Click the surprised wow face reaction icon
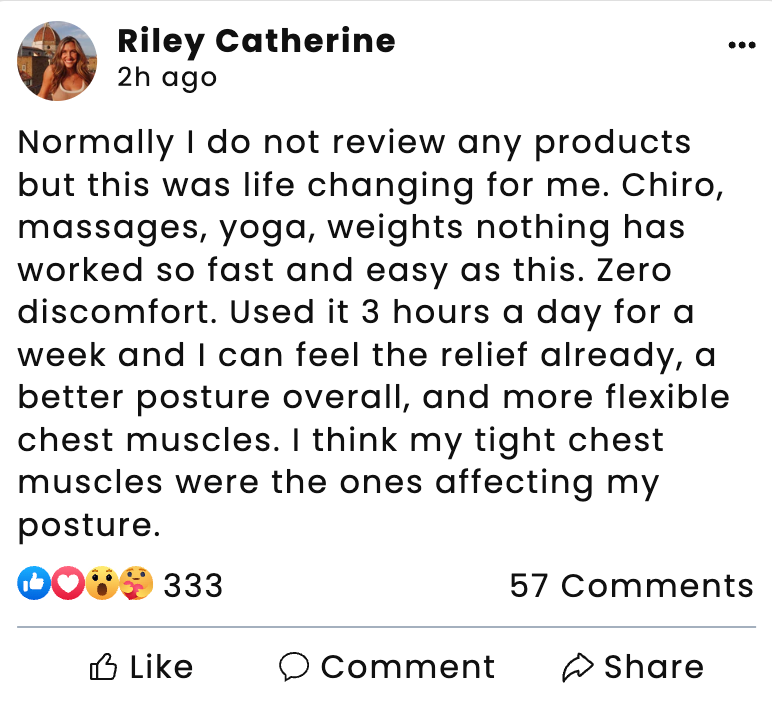The width and height of the screenshot is (772, 708). click(x=101, y=584)
